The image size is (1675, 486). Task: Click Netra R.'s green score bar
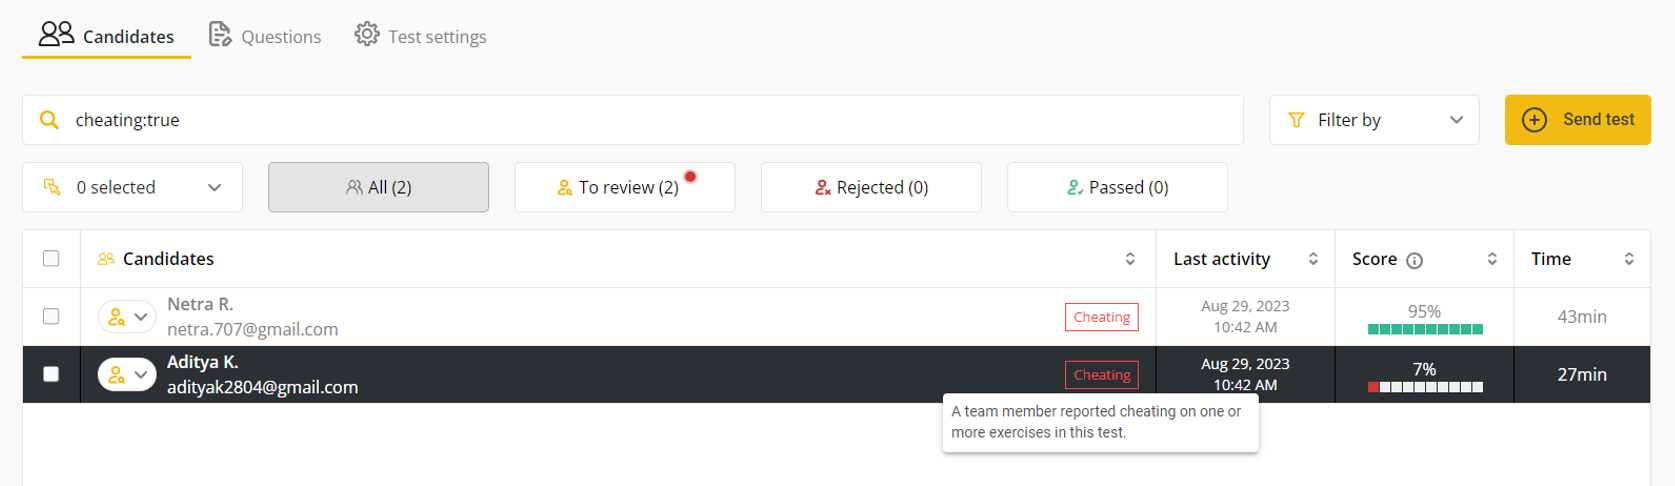point(1425,329)
